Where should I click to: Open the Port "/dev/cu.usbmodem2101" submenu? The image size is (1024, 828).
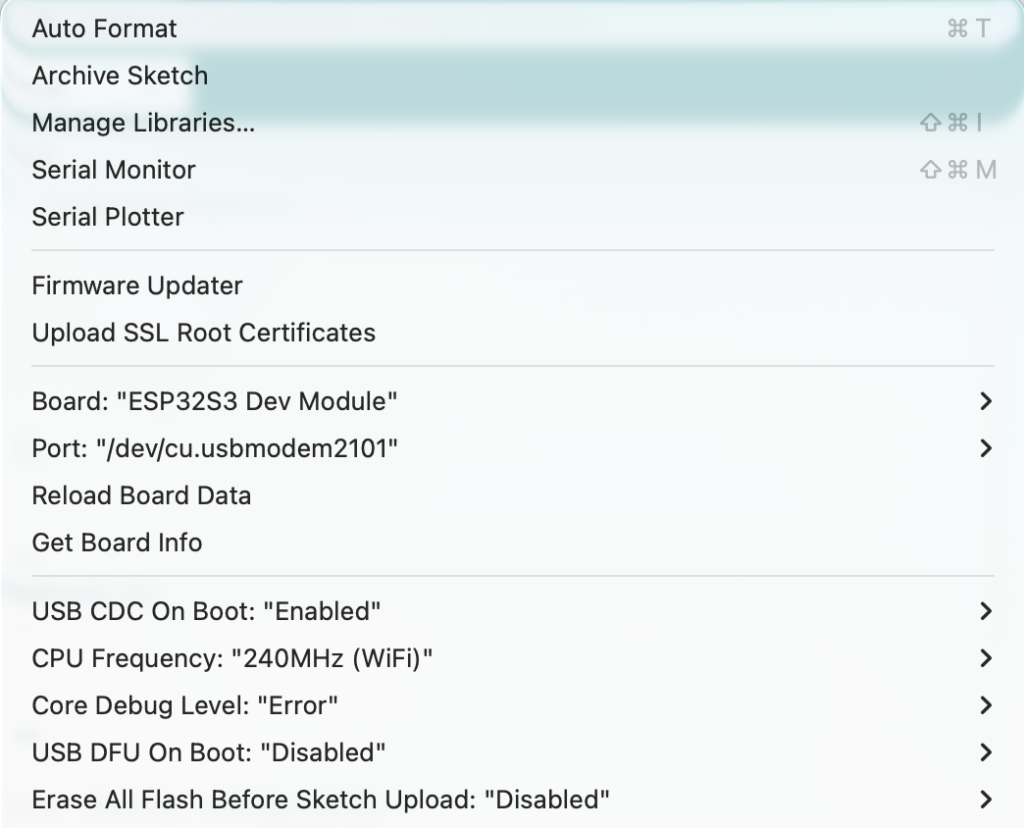(x=215, y=449)
